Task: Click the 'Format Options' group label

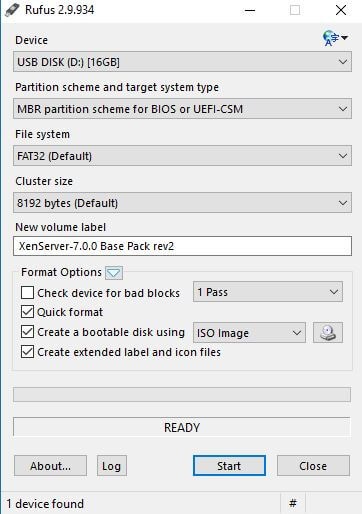Action: pos(61,272)
